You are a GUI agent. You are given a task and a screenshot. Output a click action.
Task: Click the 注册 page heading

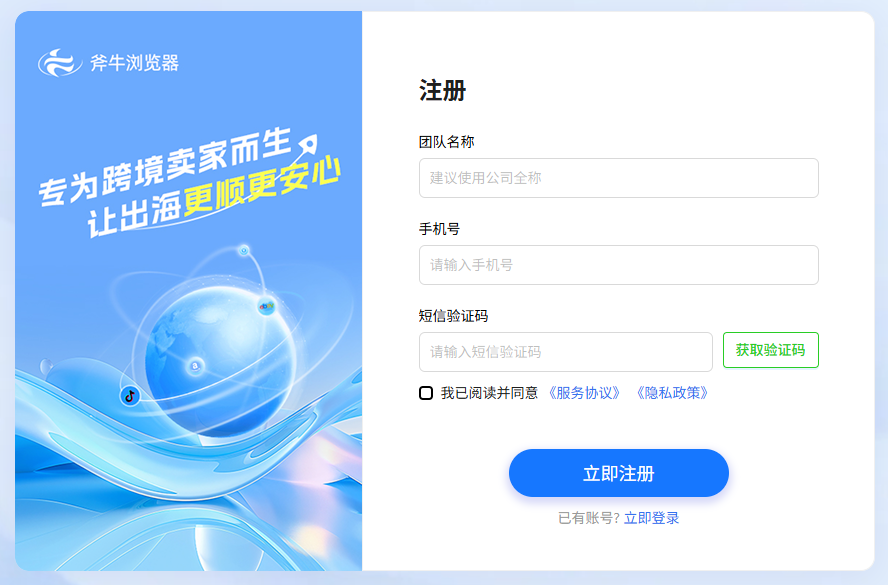[x=442, y=91]
